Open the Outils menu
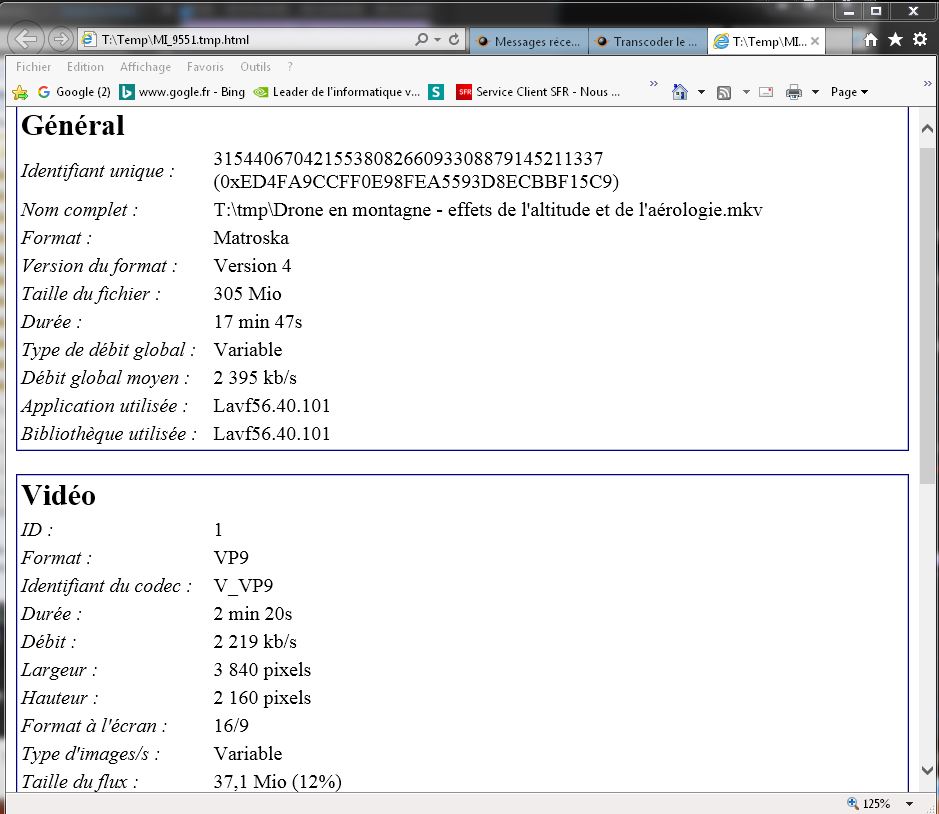The height and width of the screenshot is (814, 939). click(x=255, y=67)
